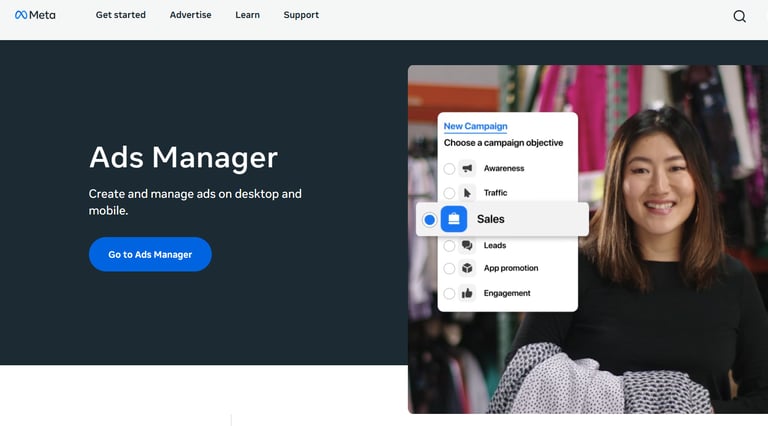Click the Go to Ads Manager button

pyautogui.click(x=150, y=254)
